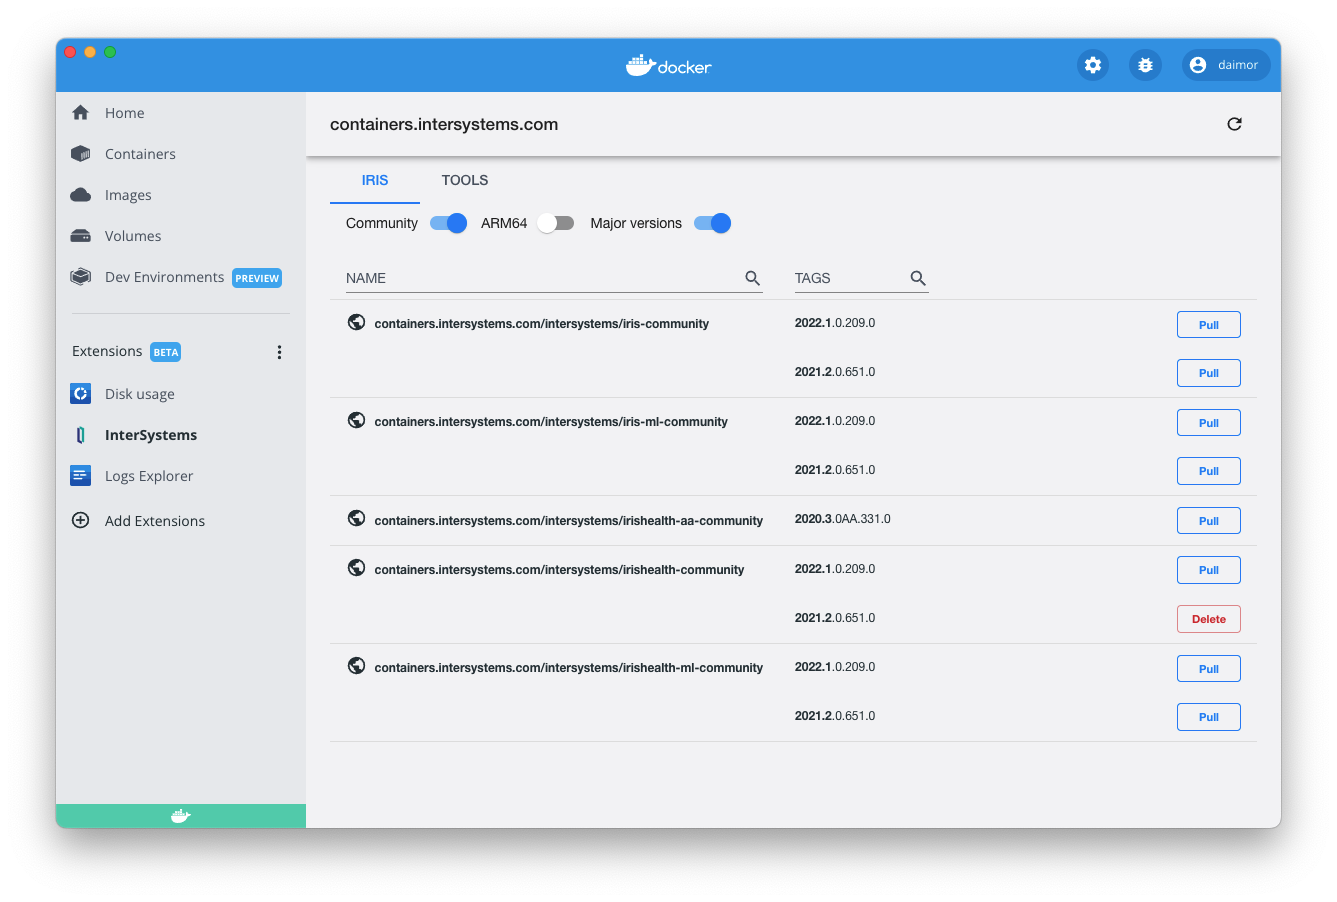Image resolution: width=1337 pixels, height=902 pixels.
Task: Click the Add Extensions plus icon
Action: click(x=81, y=520)
